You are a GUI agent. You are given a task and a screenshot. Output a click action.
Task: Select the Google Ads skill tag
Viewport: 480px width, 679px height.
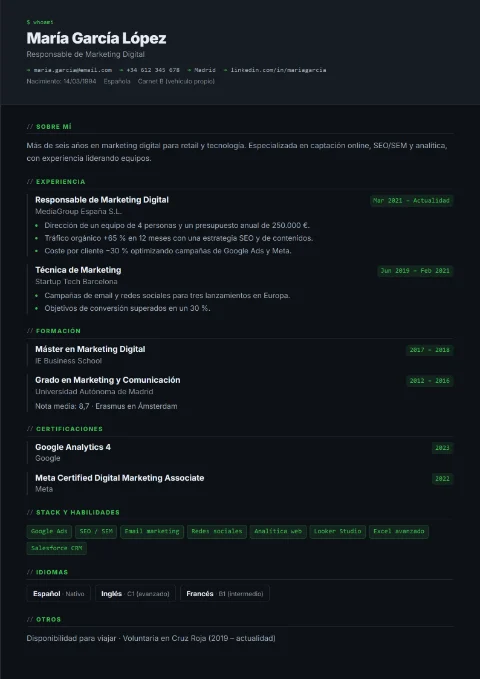tap(49, 532)
